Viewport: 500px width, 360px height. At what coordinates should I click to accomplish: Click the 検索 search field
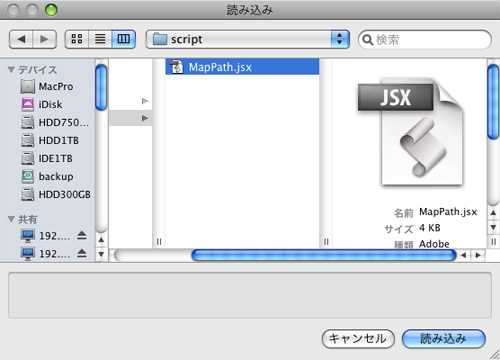point(425,40)
